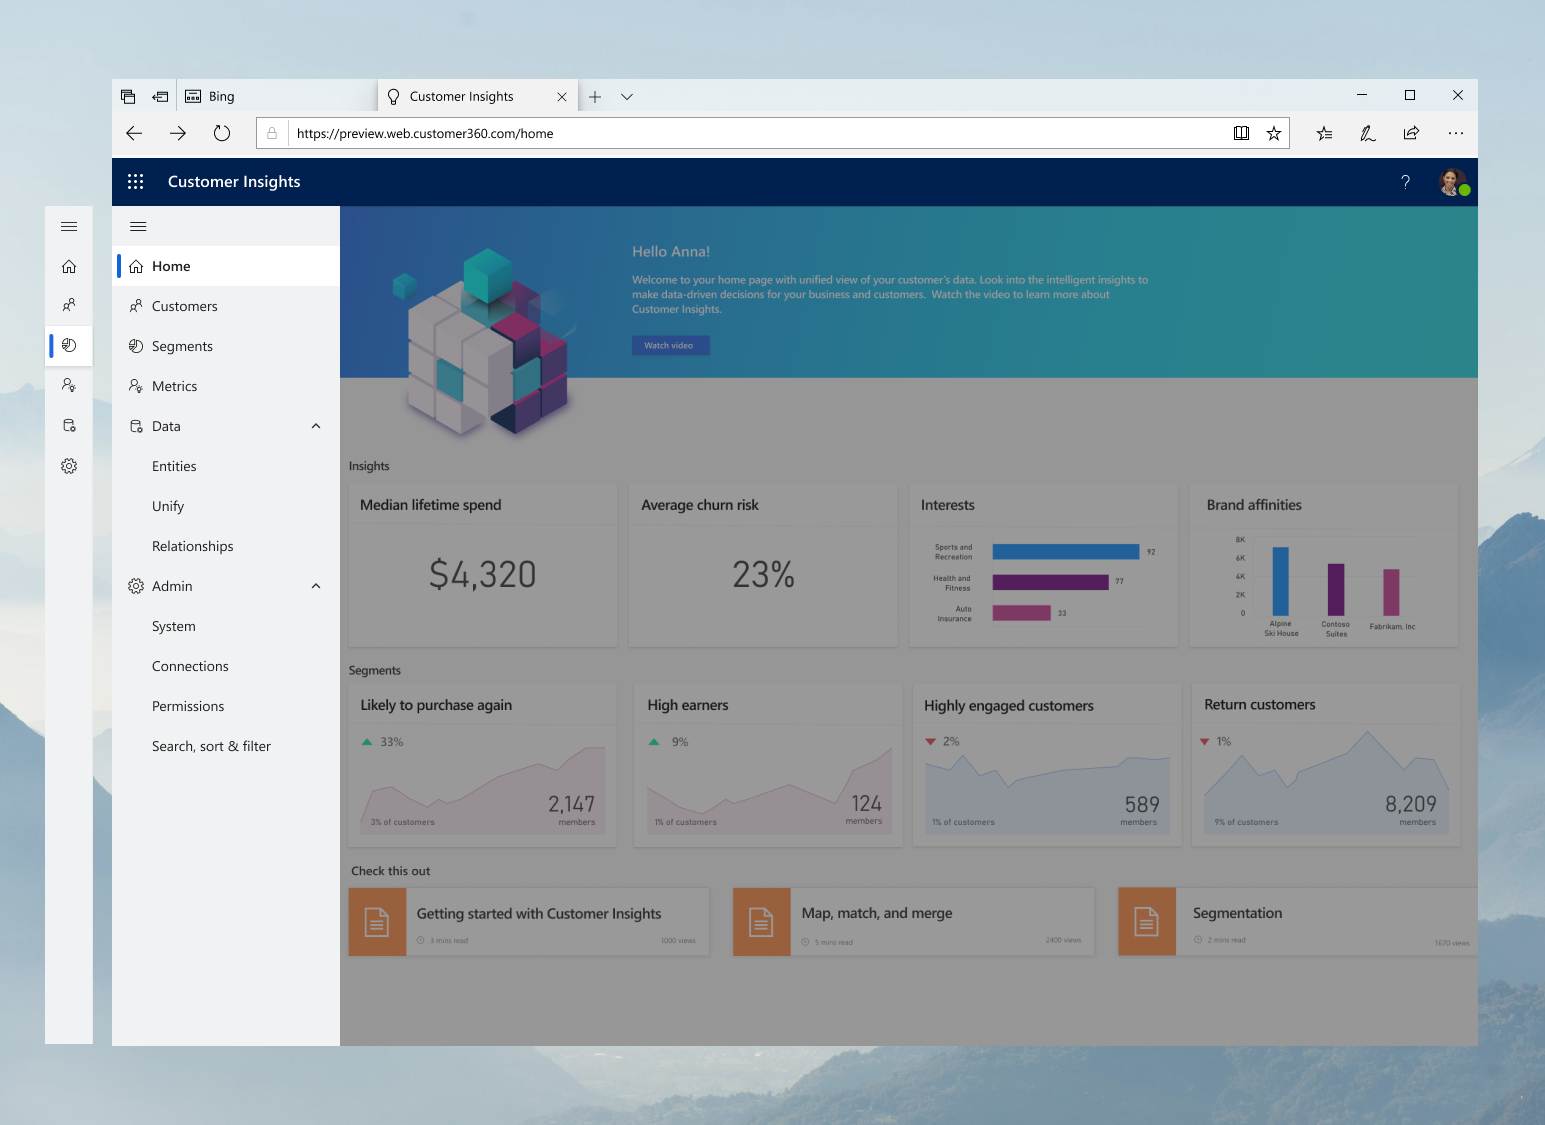
Task: Open Metrics in navigation
Action: (226, 386)
